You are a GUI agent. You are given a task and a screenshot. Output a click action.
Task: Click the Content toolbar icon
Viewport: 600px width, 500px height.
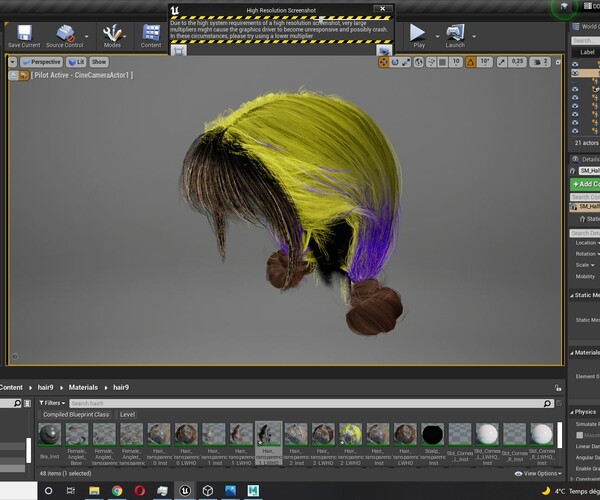151,33
